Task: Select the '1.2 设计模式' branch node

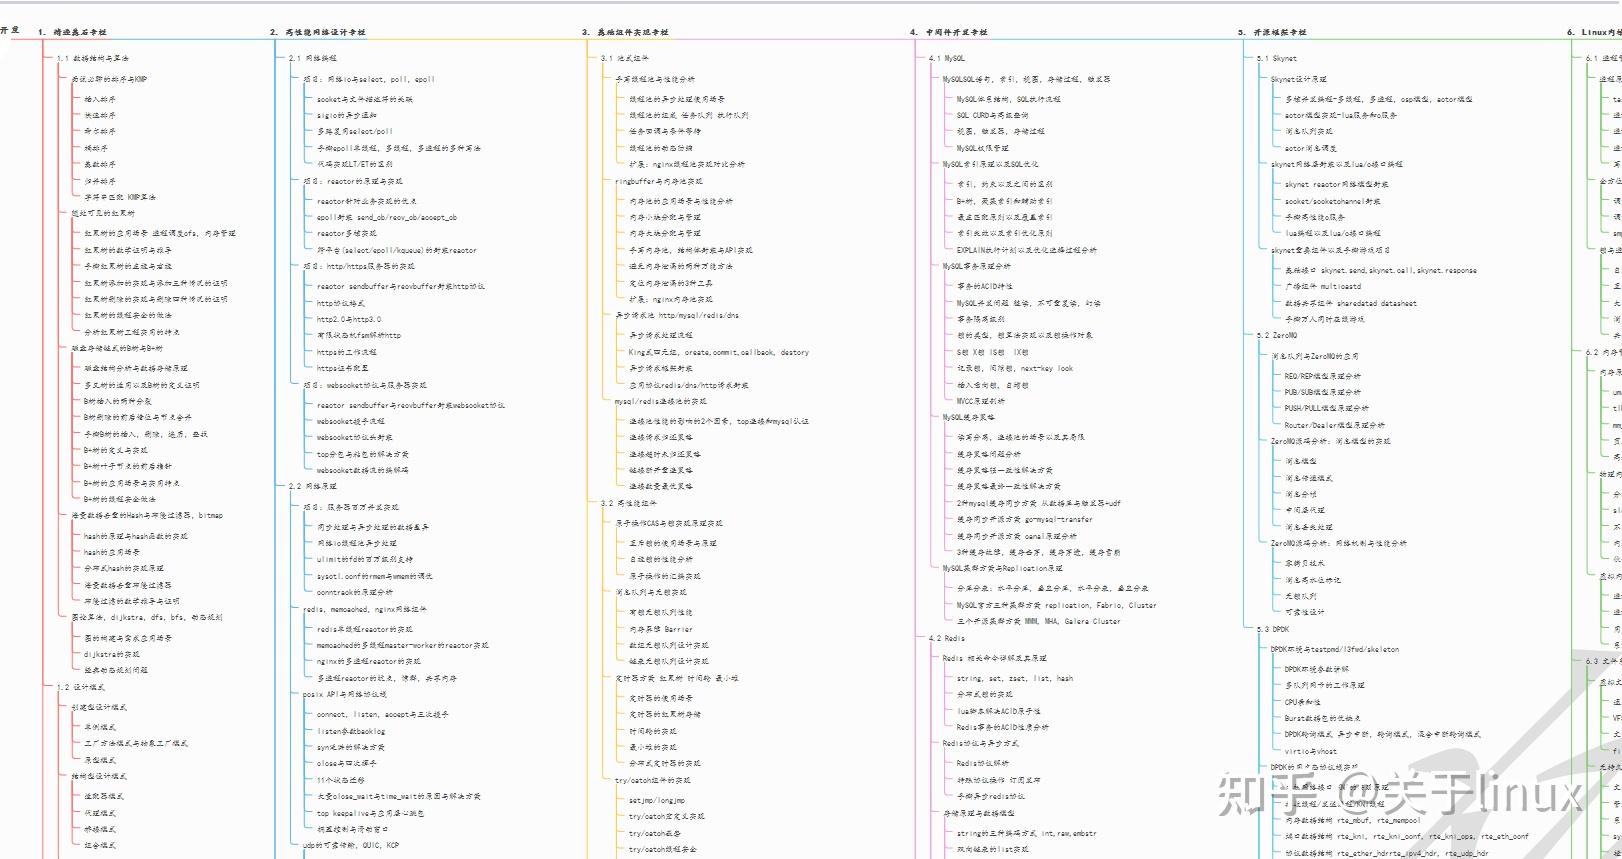Action: (80, 687)
